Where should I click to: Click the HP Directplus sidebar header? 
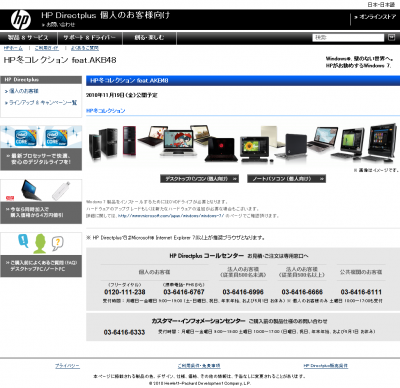pyautogui.click(x=41, y=80)
